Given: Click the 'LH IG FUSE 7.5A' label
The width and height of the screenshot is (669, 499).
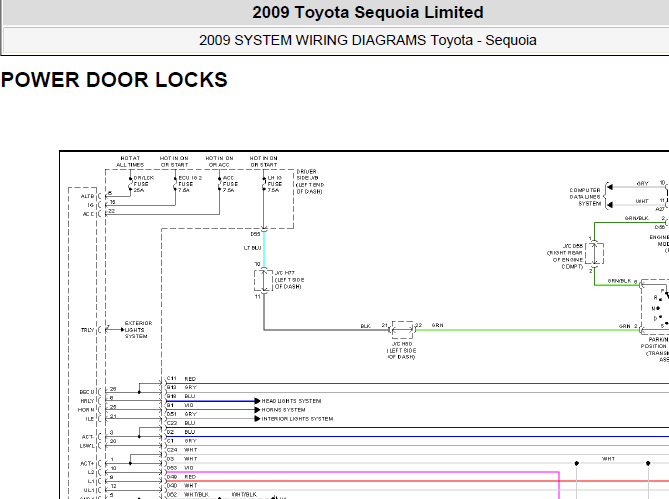Looking at the screenshot, I should [274, 184].
